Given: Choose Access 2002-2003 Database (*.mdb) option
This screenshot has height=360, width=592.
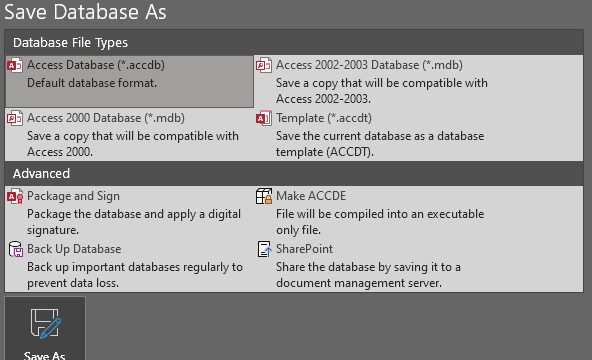Looking at the screenshot, I should tap(418, 82).
